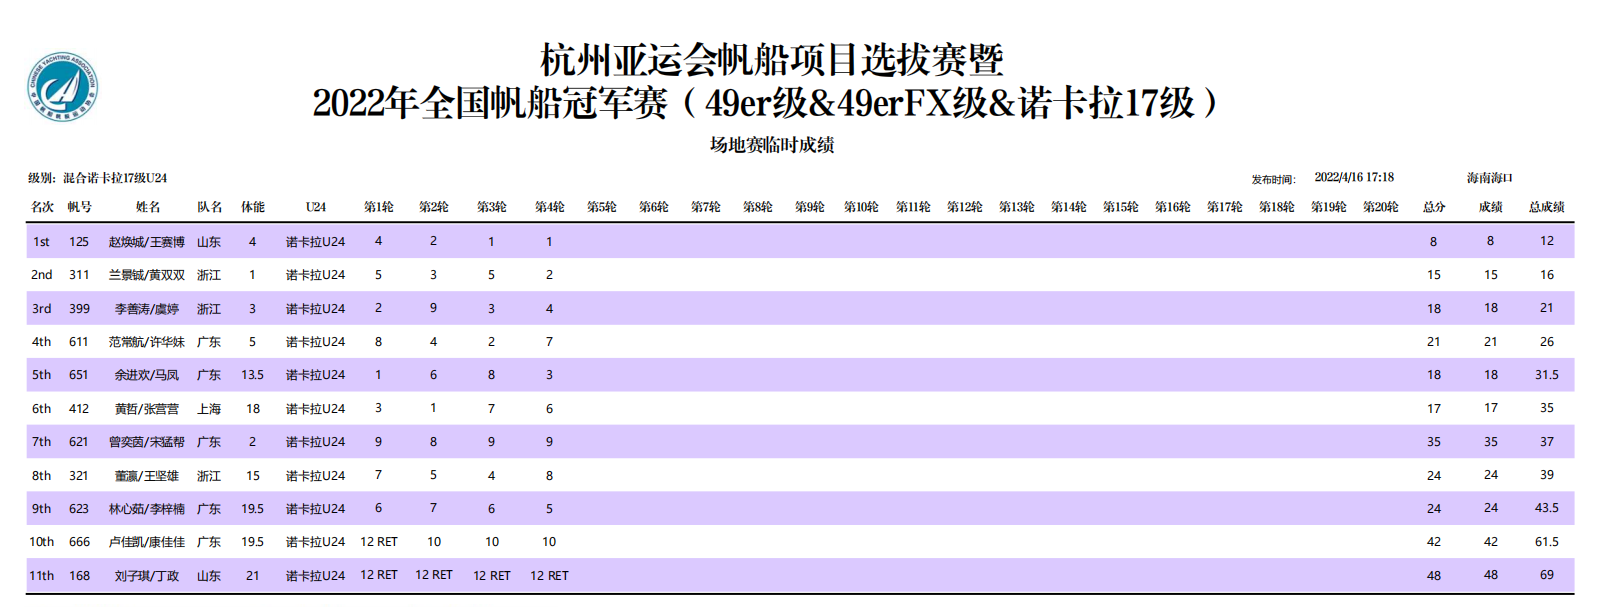This screenshot has height=607, width=1599.
Task: Click the 场地赛临时成绩 subtitle
Action: pyautogui.click(x=771, y=145)
